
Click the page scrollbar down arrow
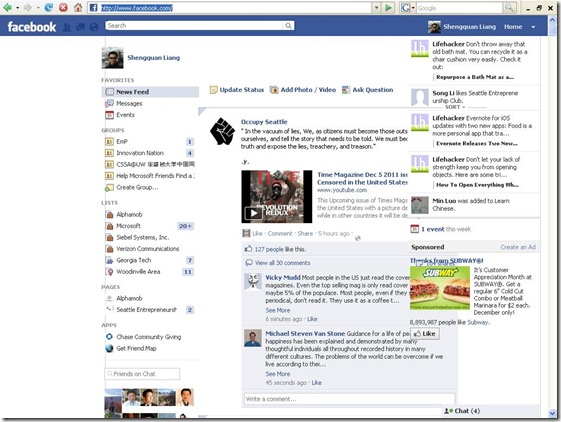pos(552,414)
